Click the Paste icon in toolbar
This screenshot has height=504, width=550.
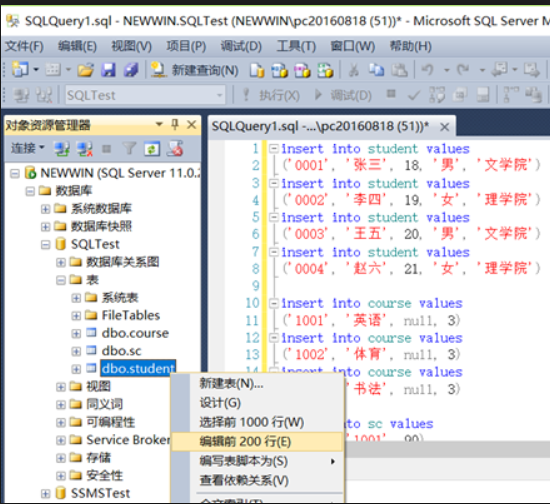click(399, 70)
